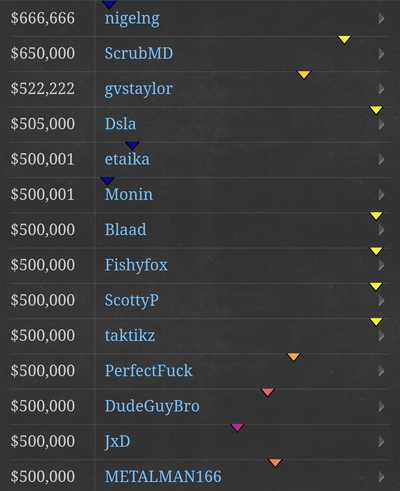Click the yellow triangle marker above Blaad
The image size is (400, 491).
376,216
